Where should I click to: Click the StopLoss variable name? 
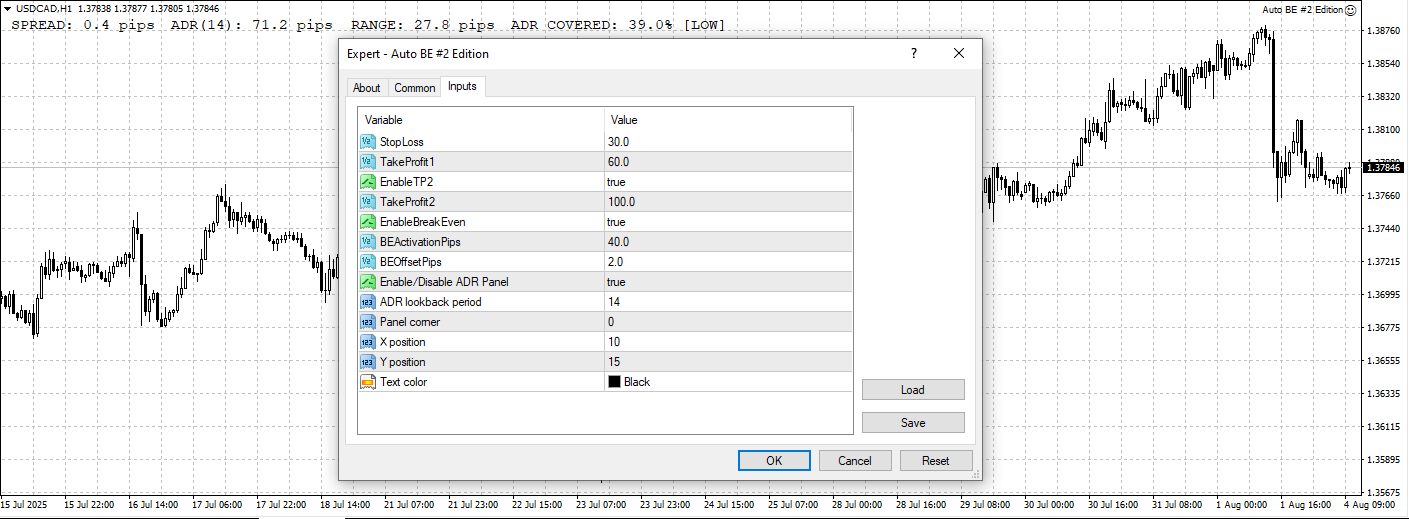coord(402,142)
